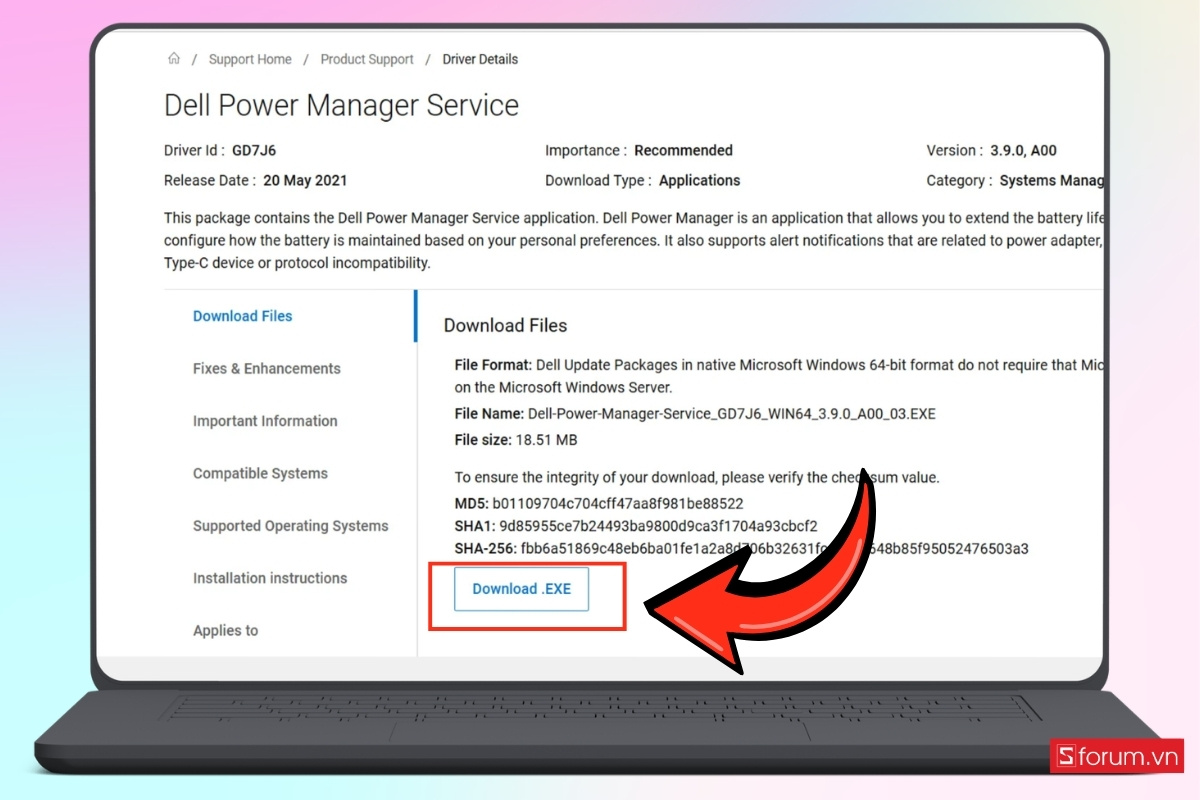
Task: Click the SHA-256 checksum value
Action: point(775,549)
